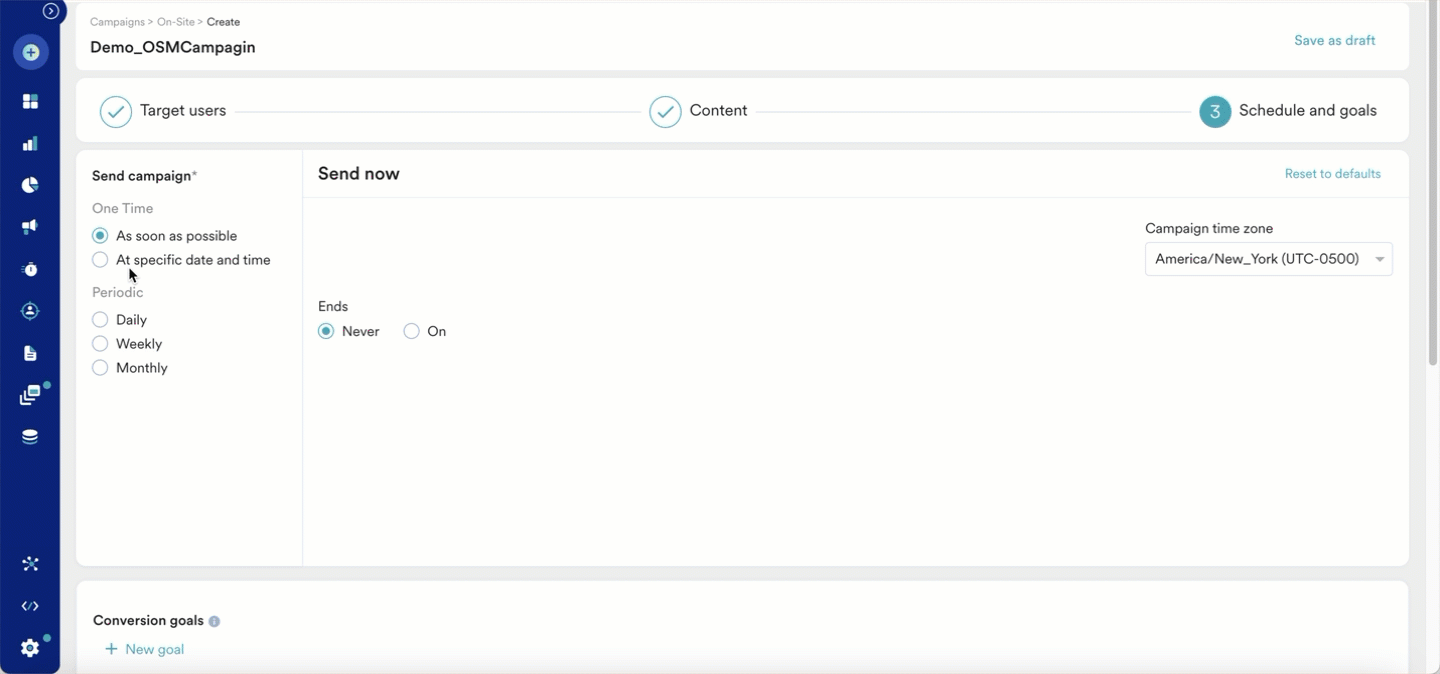The width and height of the screenshot is (1440, 674).
Task: Open the settings gear icon
Action: pyautogui.click(x=30, y=648)
